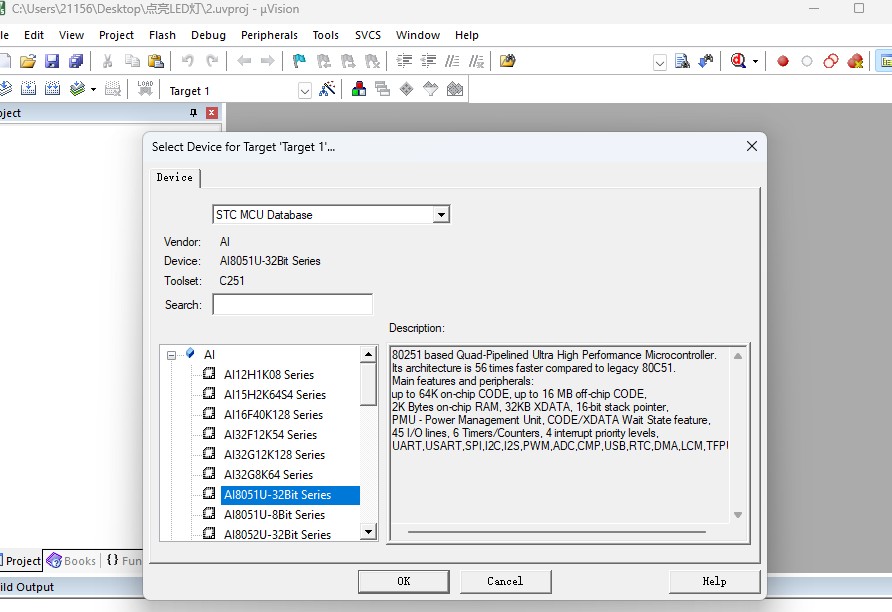This screenshot has height=612, width=892.
Task: Open Options for Target magic wand icon
Action: (x=327, y=90)
